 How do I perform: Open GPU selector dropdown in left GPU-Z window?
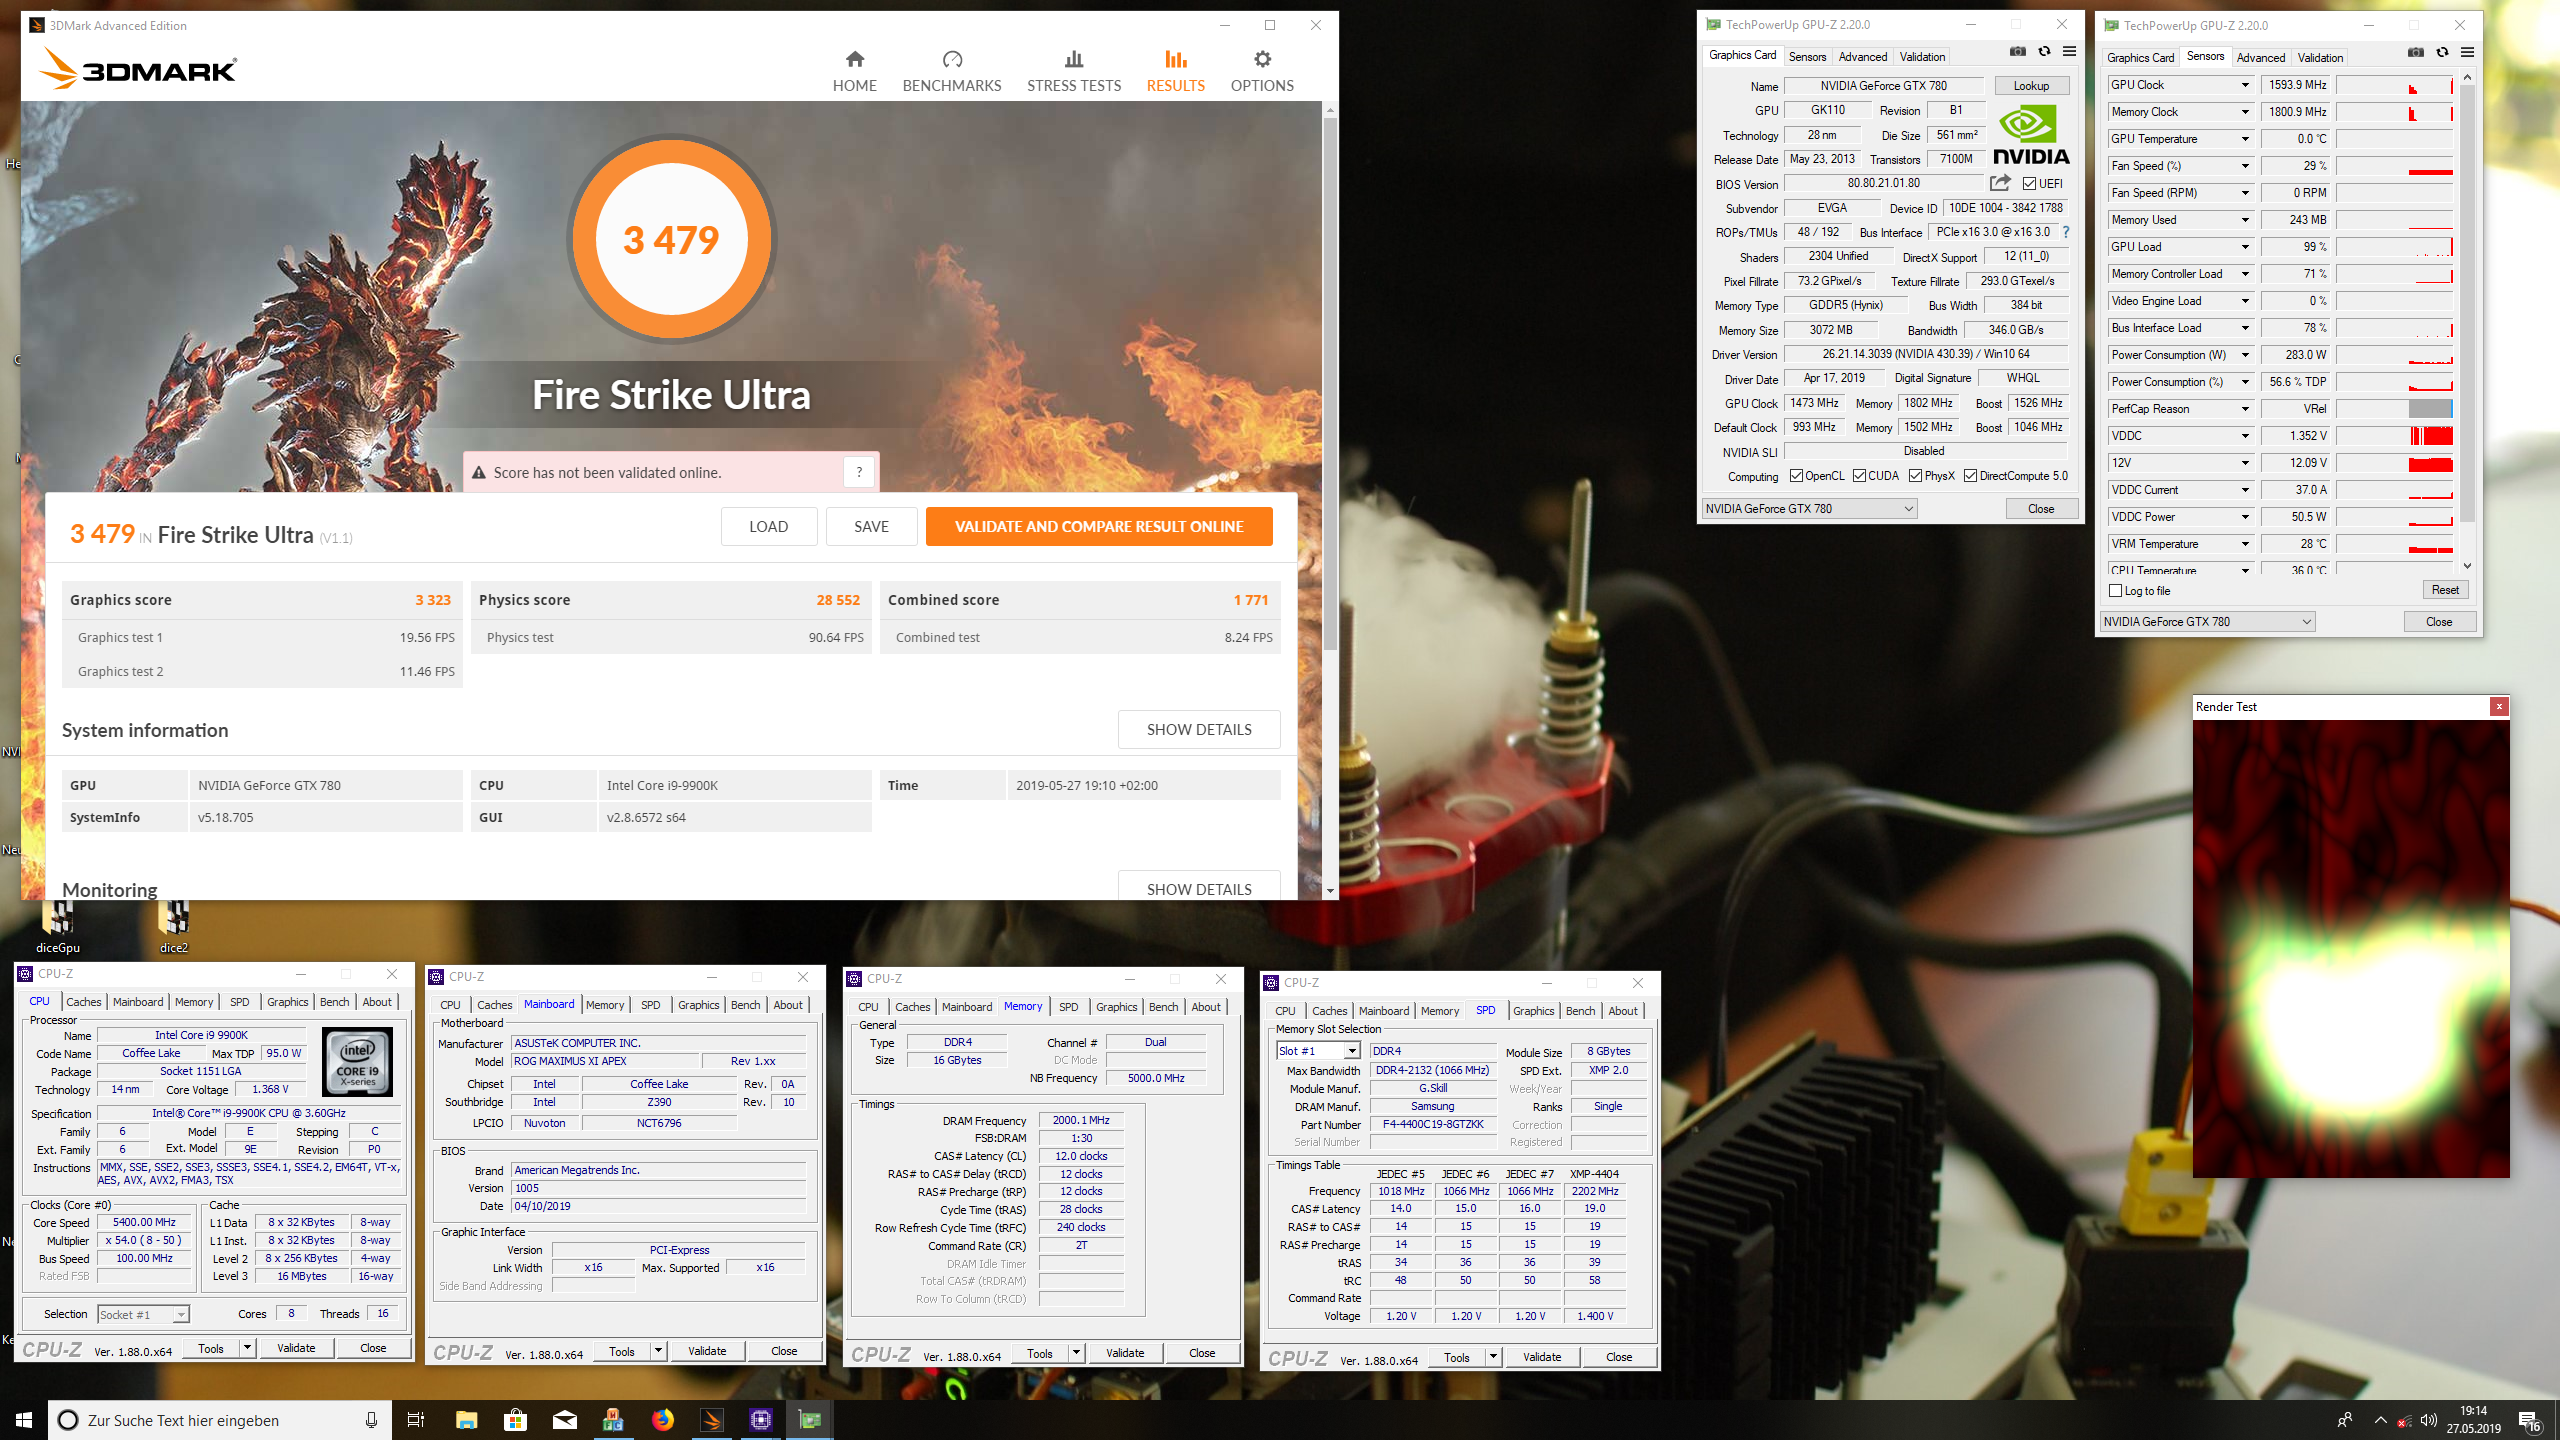click(1809, 509)
